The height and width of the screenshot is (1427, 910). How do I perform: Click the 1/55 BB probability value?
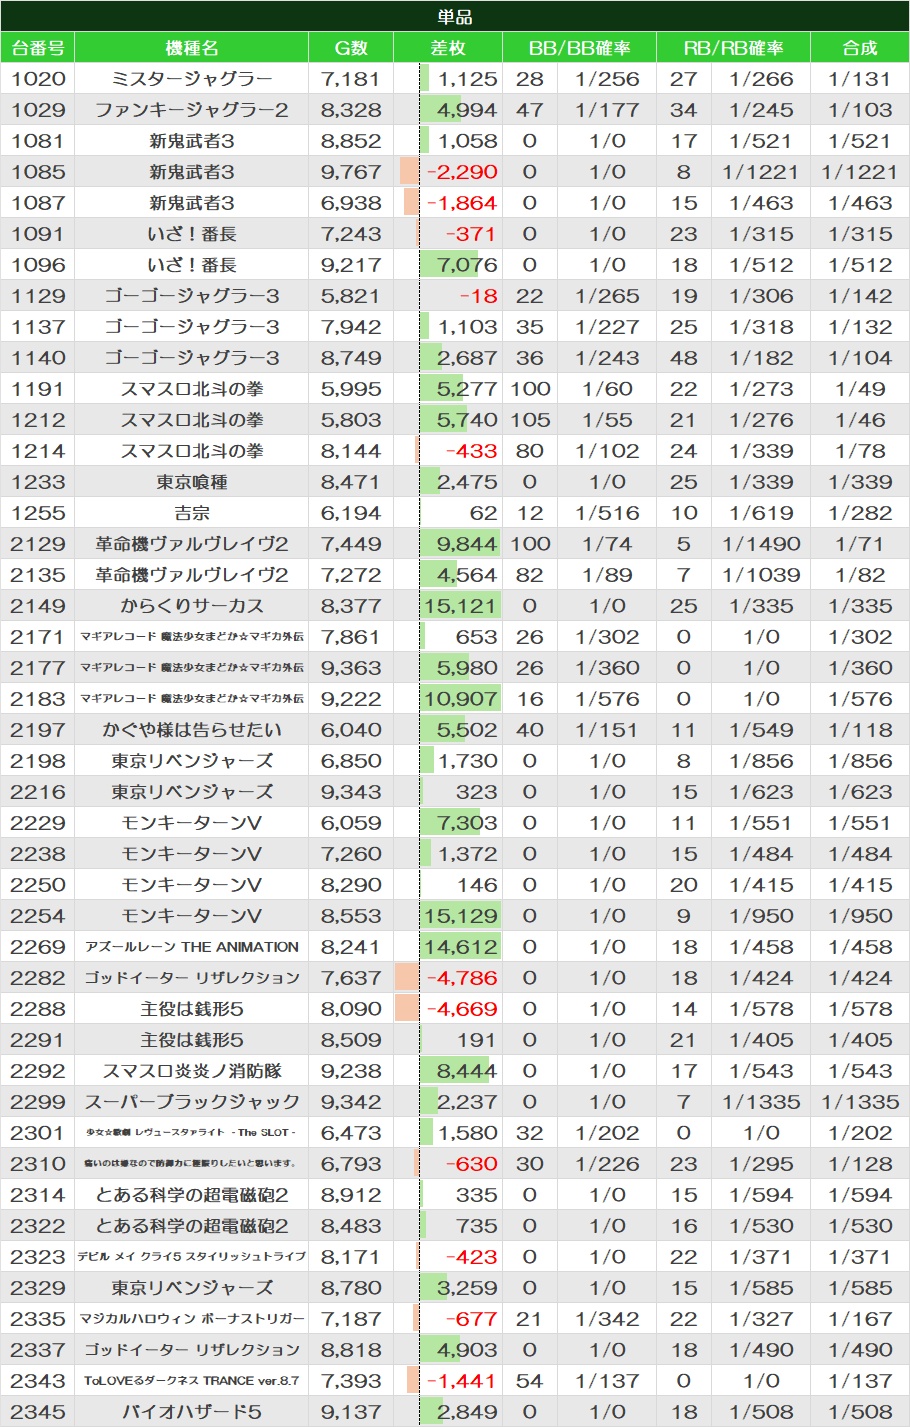tap(607, 420)
